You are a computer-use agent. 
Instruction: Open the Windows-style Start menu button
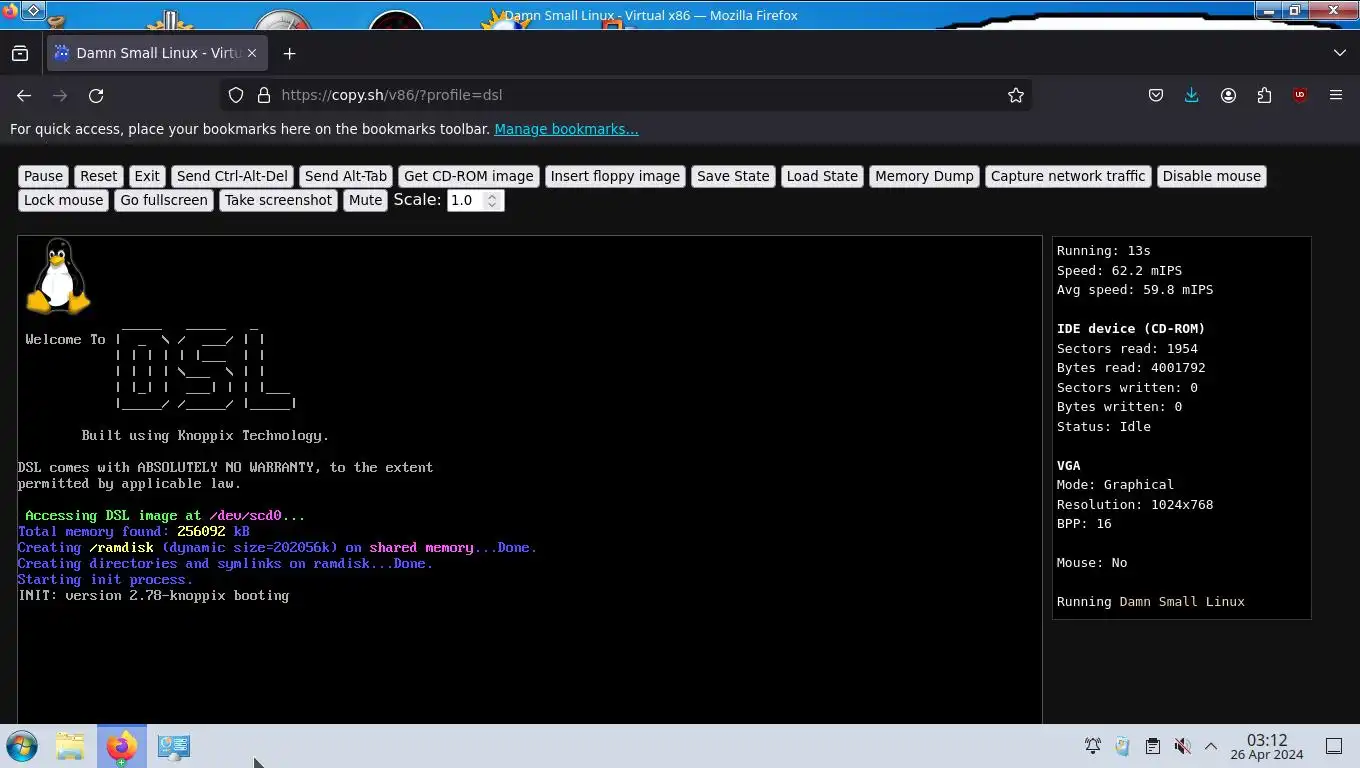(x=21, y=746)
